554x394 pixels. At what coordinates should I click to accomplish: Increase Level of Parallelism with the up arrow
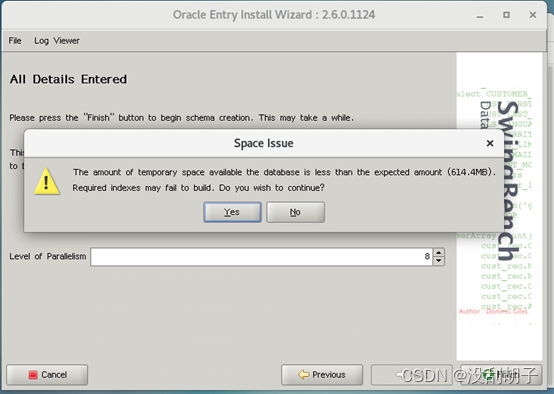(x=438, y=253)
